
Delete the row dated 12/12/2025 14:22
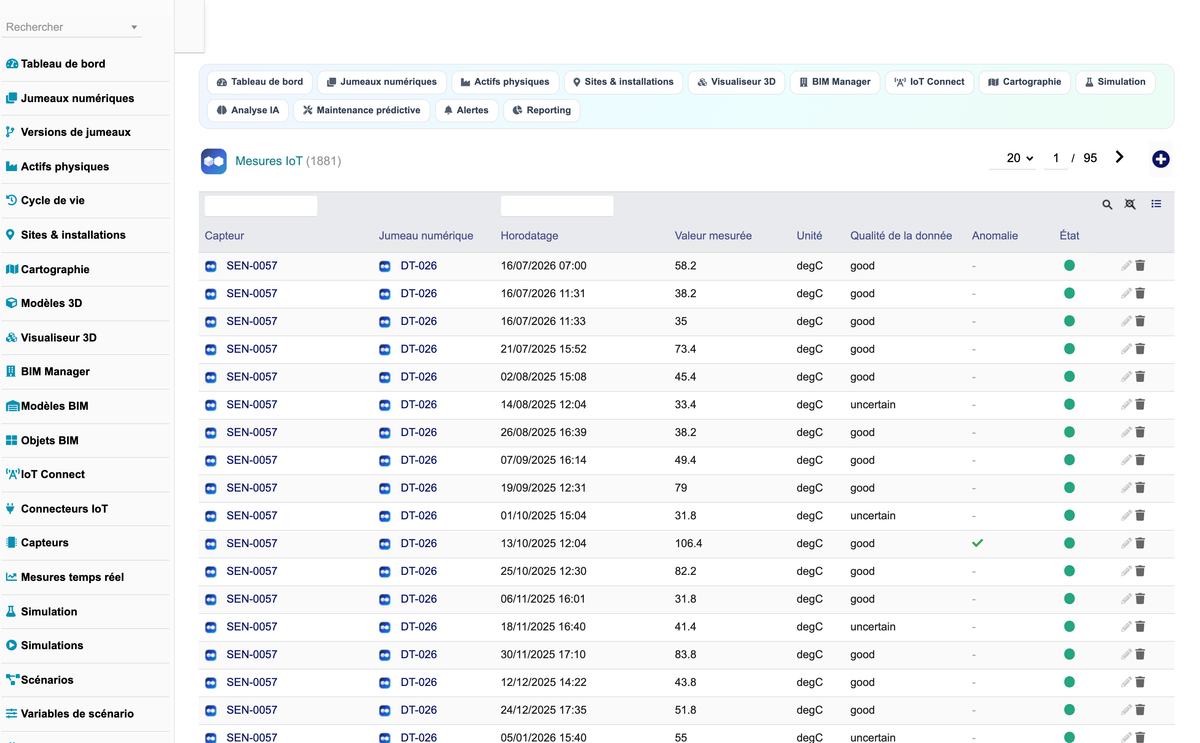coord(1140,682)
